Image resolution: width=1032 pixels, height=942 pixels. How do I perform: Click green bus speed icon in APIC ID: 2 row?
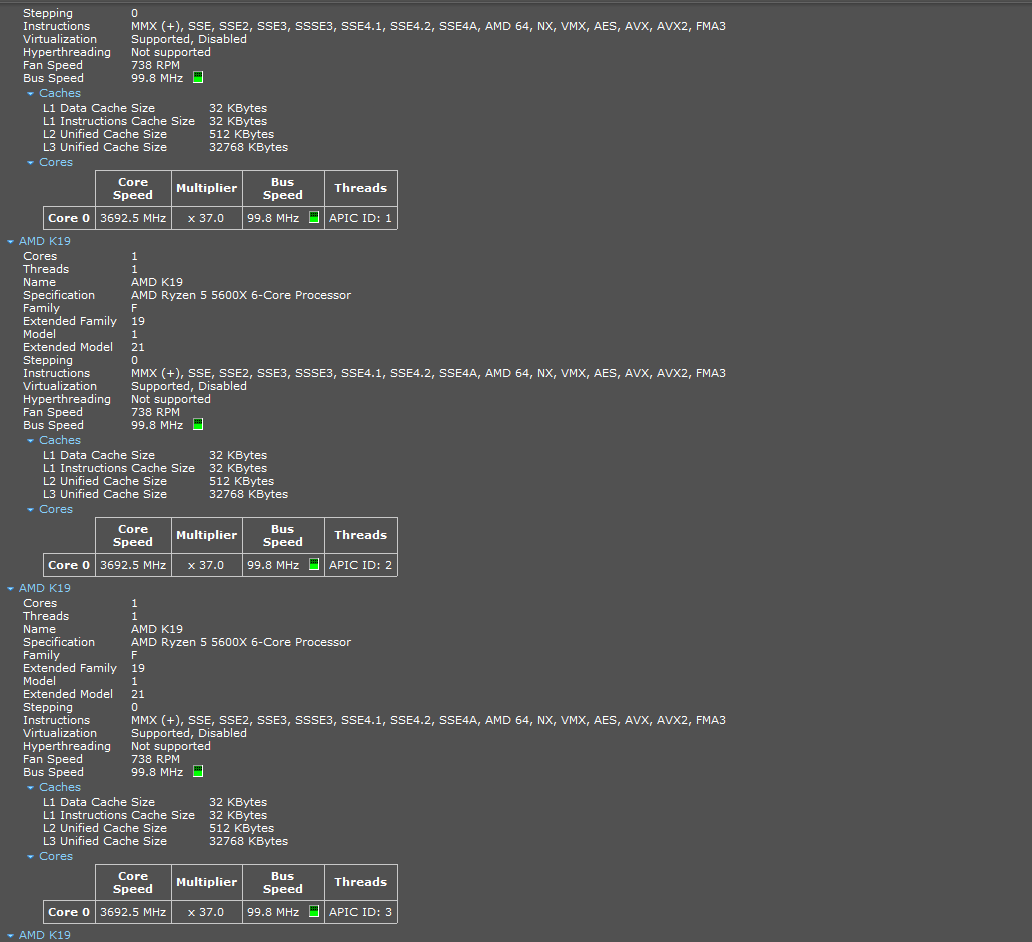tap(314, 564)
